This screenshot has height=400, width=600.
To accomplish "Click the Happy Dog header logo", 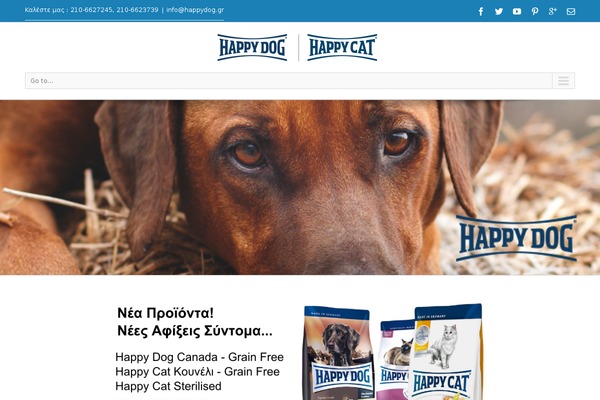I will pos(252,47).
